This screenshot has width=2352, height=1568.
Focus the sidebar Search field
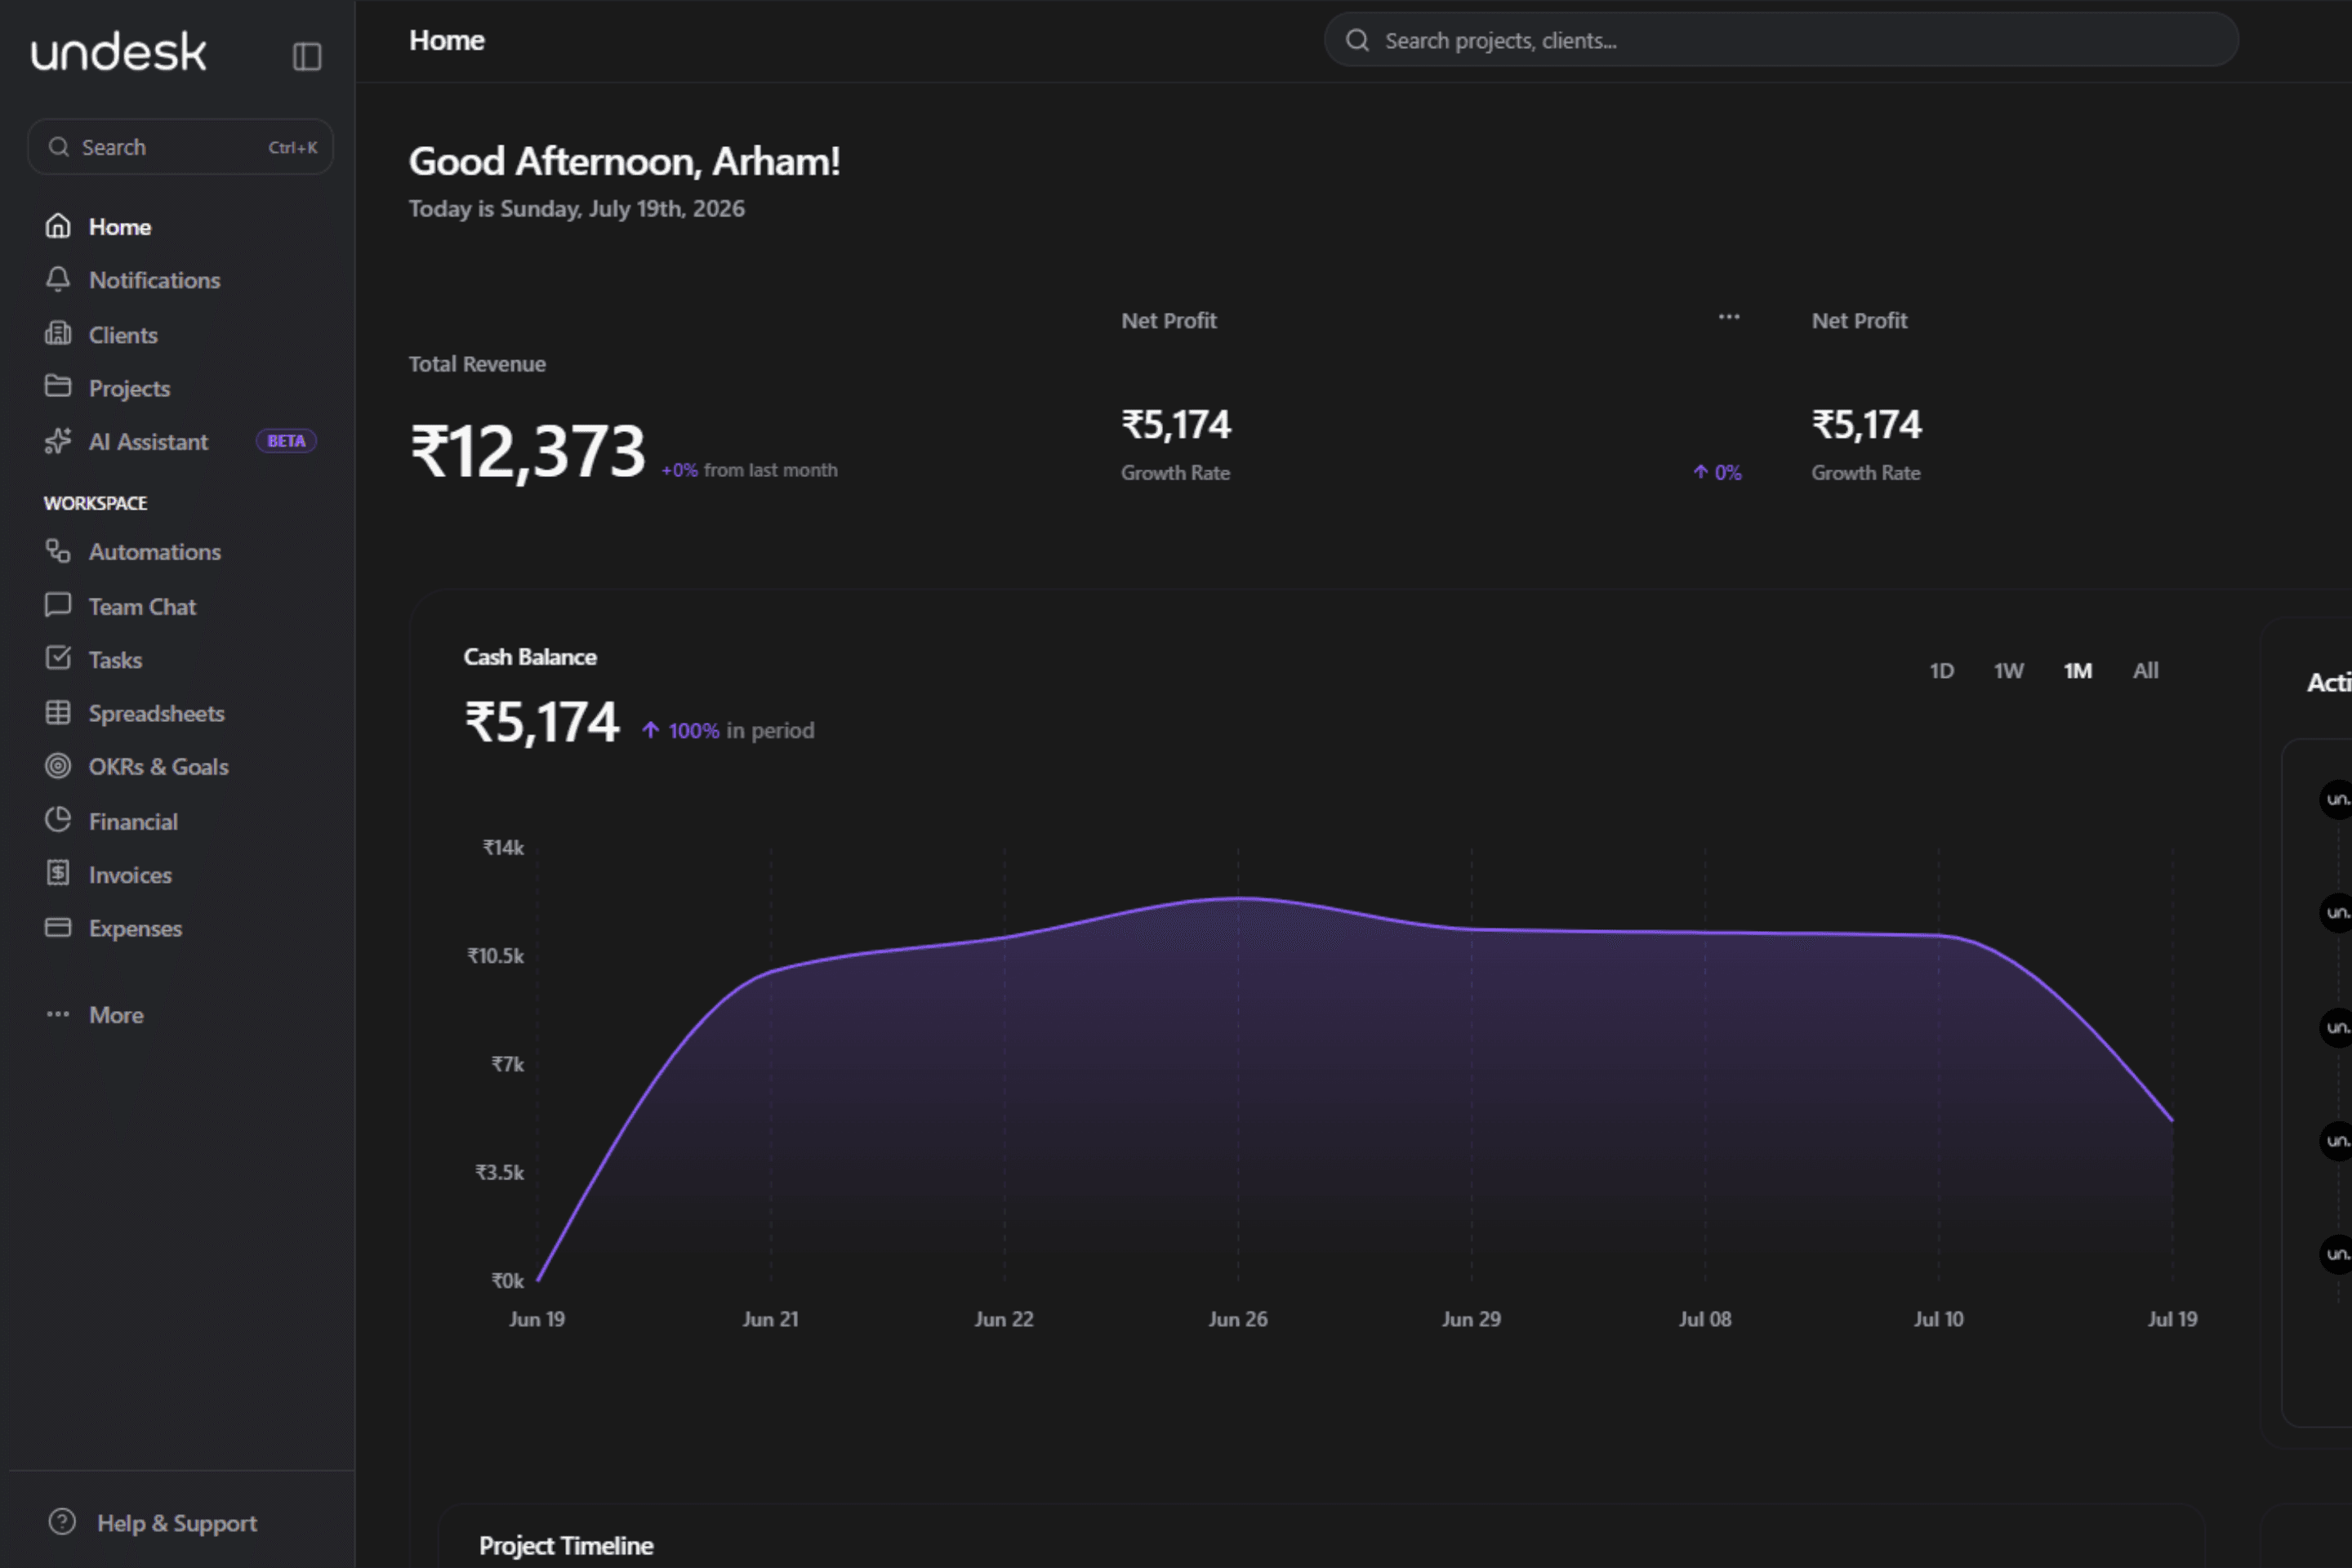pos(180,147)
